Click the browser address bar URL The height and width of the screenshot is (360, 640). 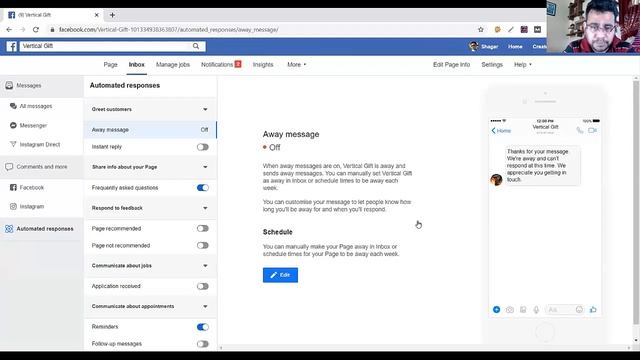pos(169,29)
